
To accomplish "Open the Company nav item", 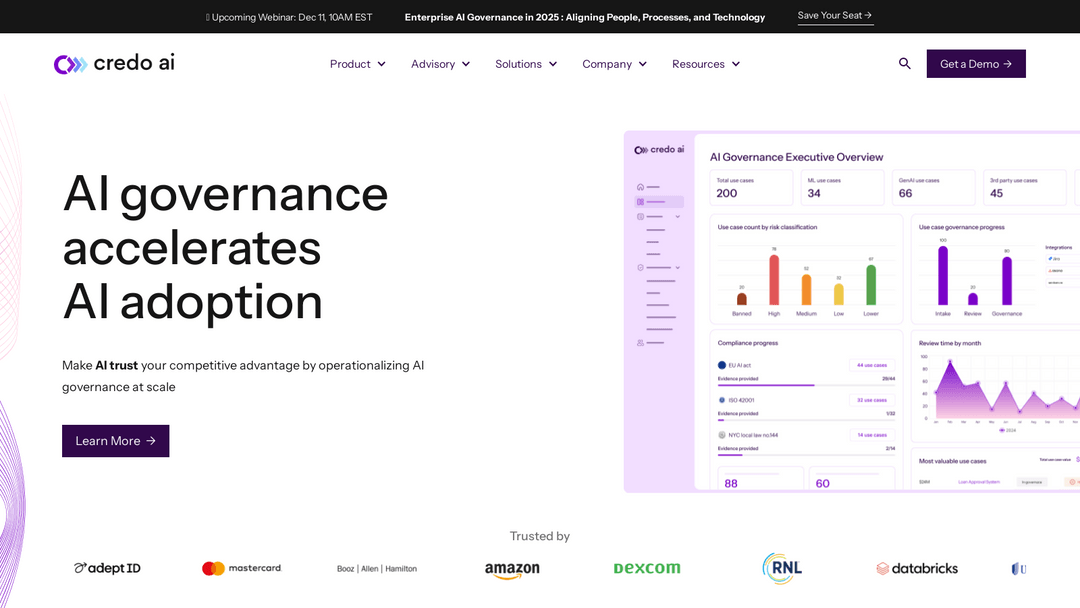I will (607, 64).
